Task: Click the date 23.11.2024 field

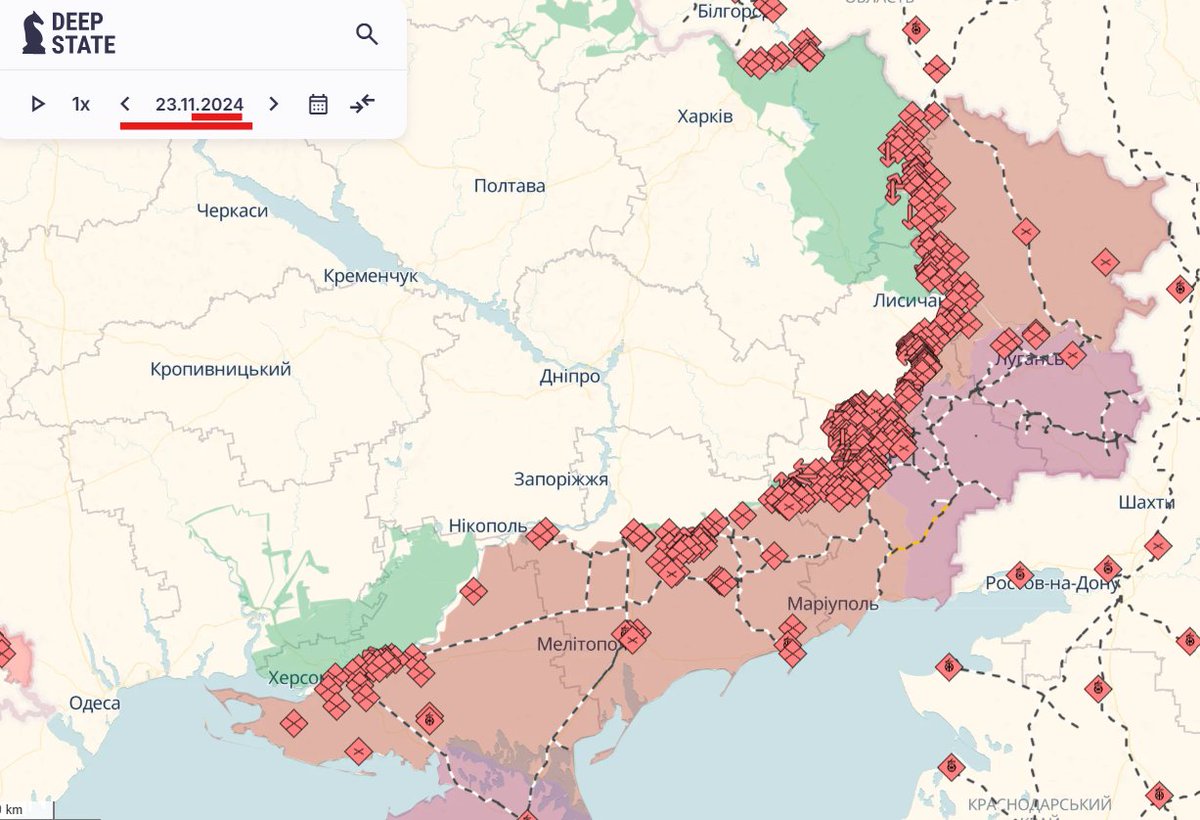Action: (x=199, y=103)
